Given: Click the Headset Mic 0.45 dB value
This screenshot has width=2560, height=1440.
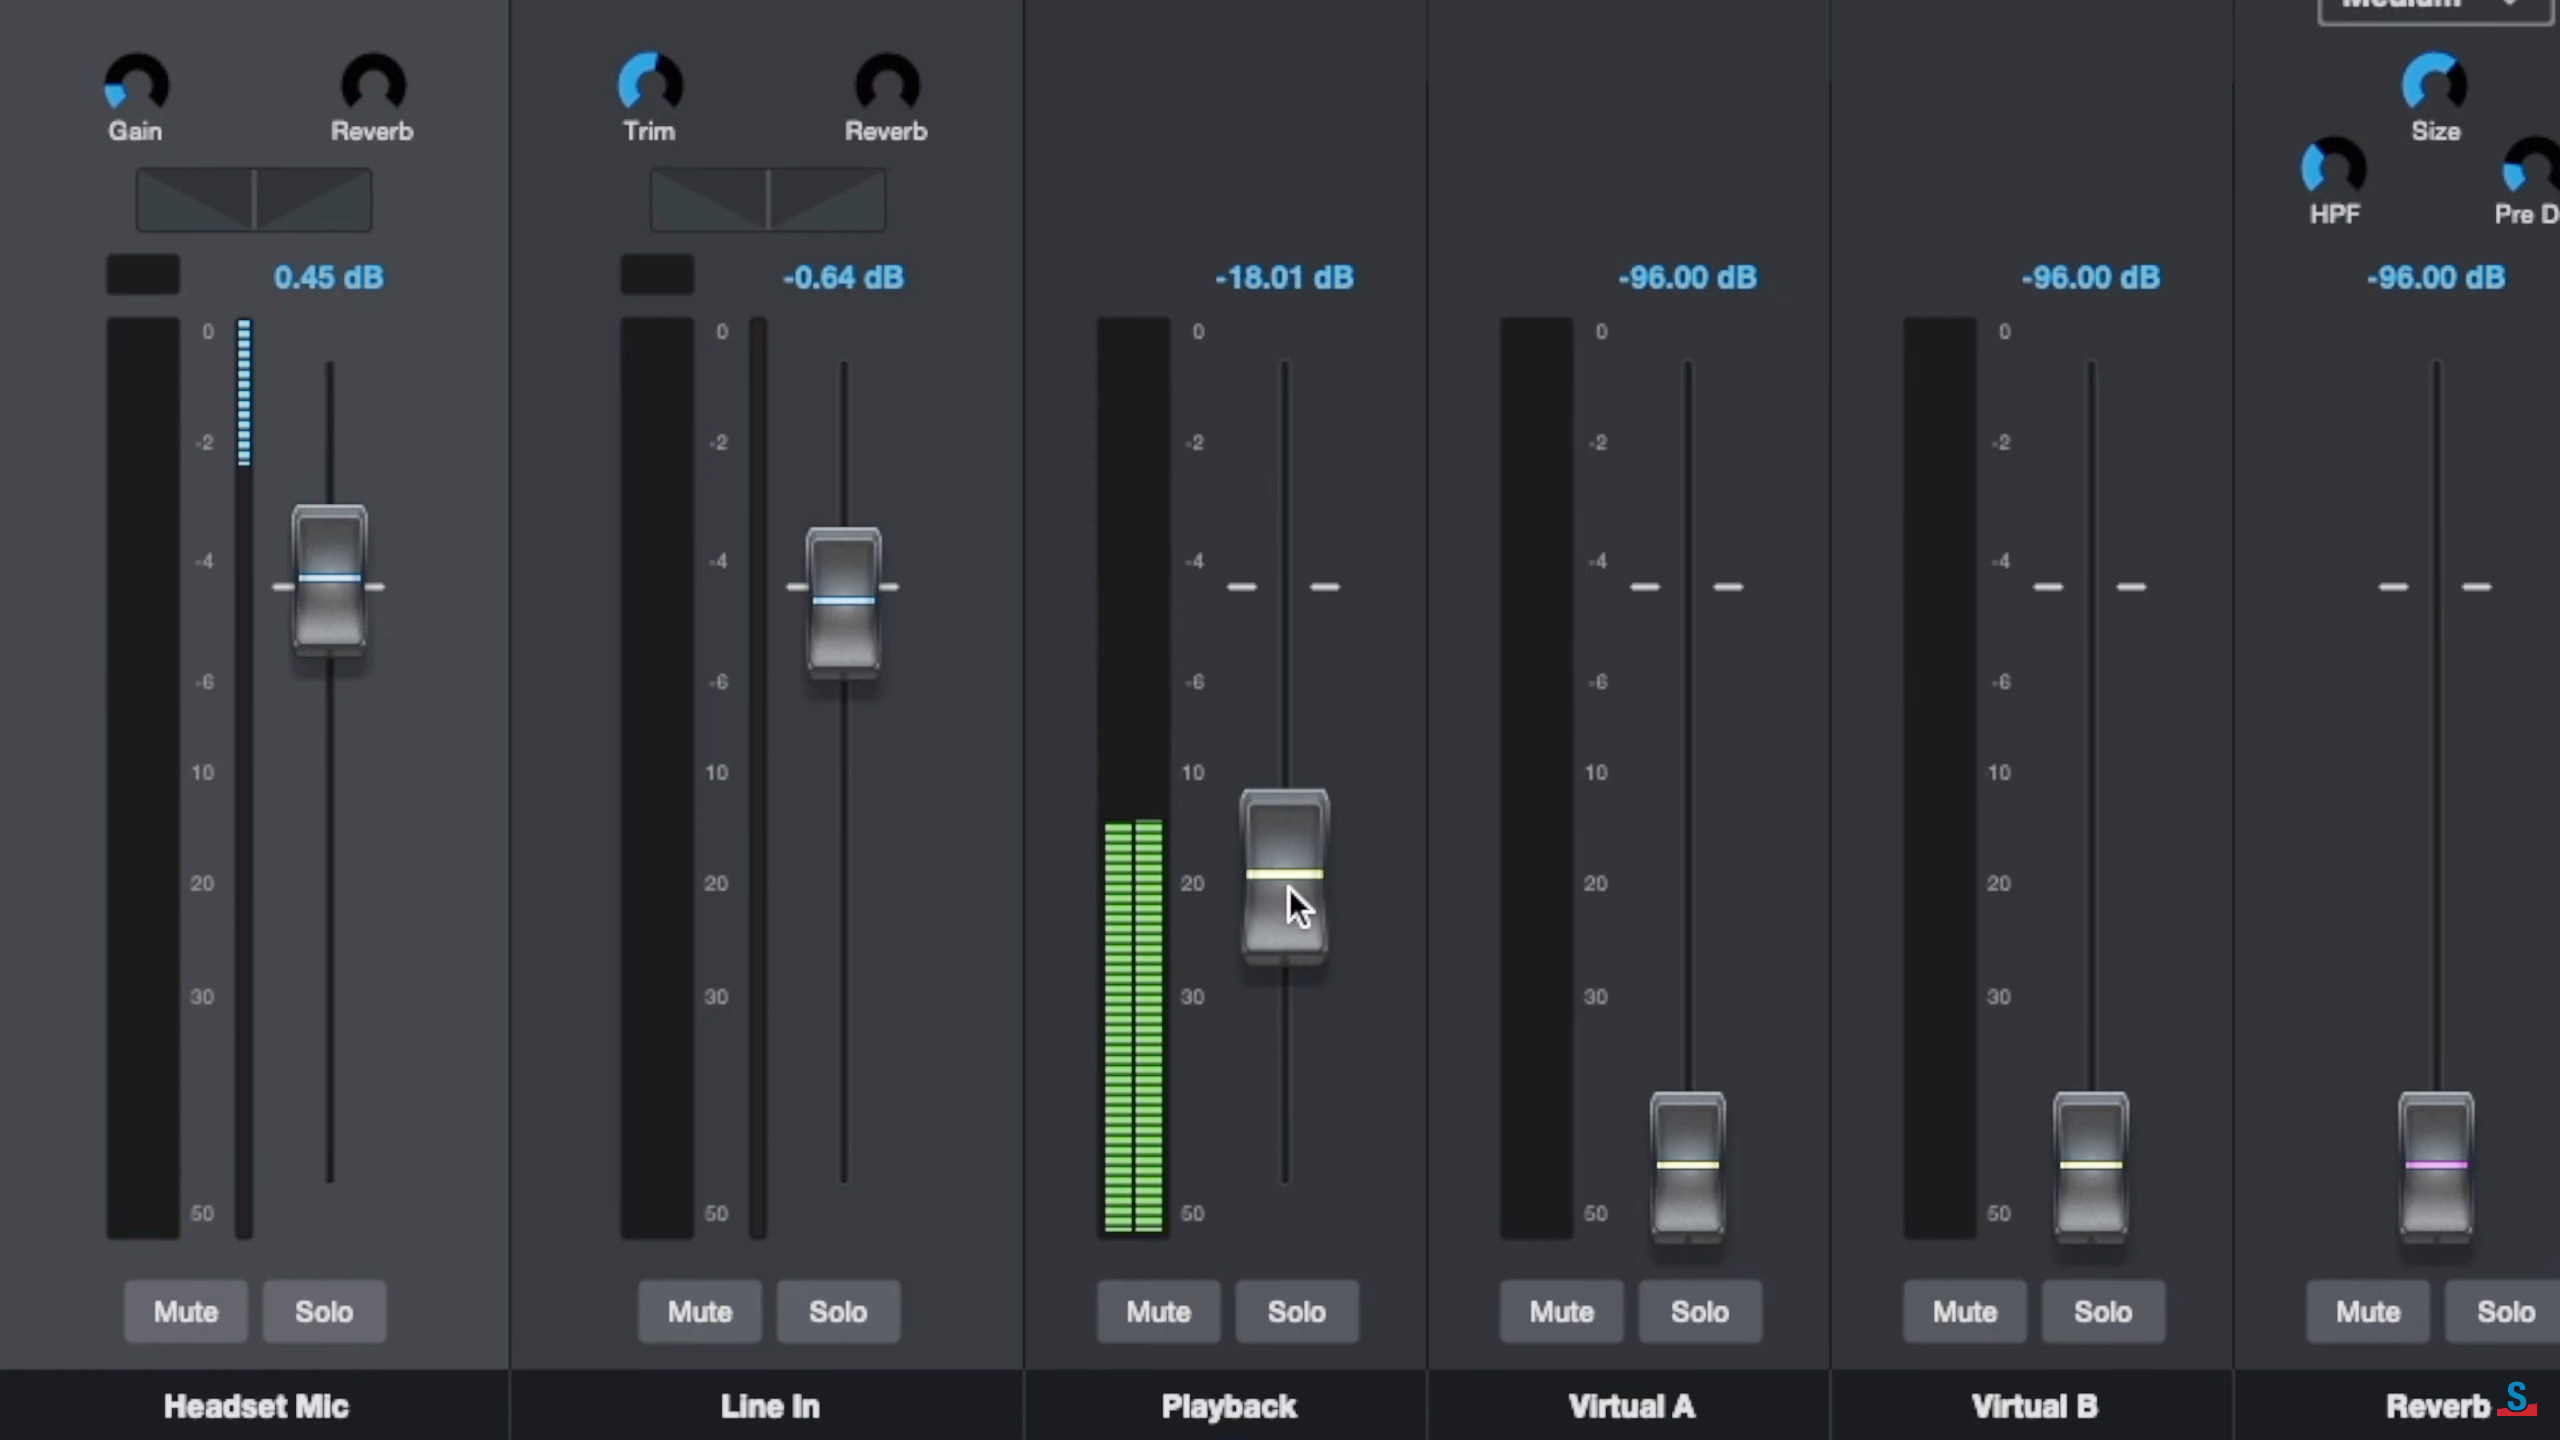Looking at the screenshot, I should pyautogui.click(x=328, y=277).
